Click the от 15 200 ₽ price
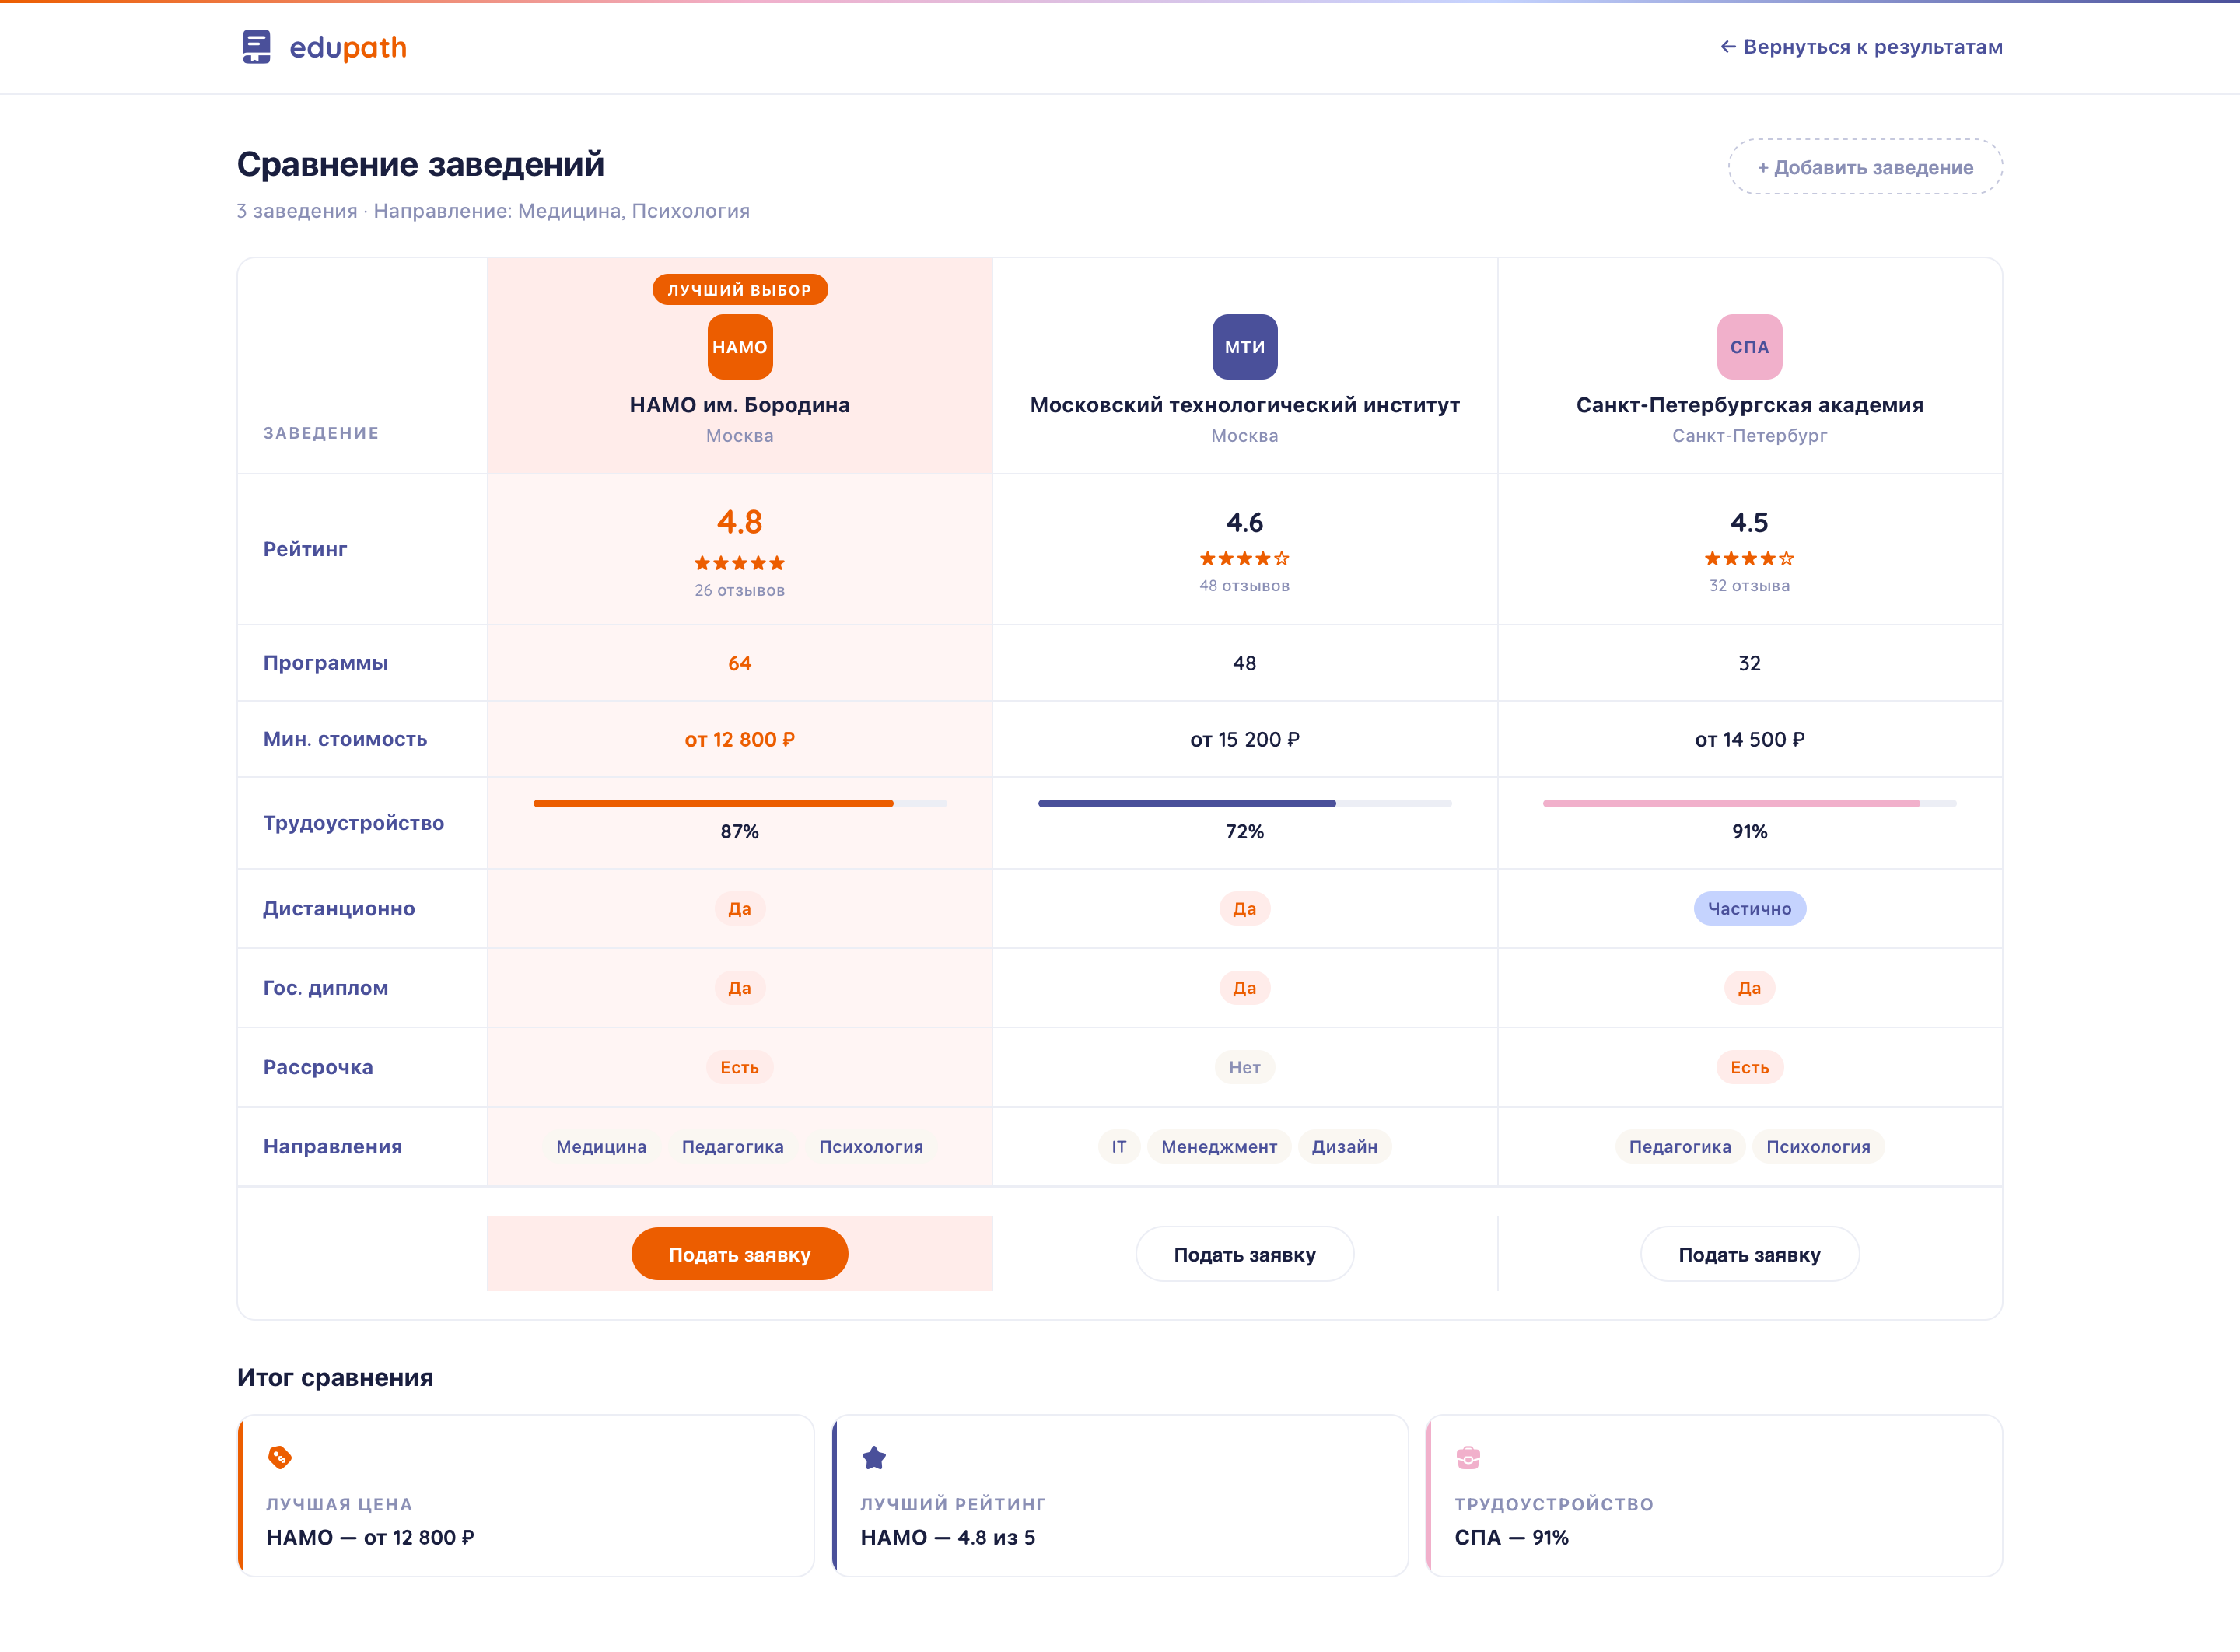The image size is (2240, 1652). tap(1245, 739)
